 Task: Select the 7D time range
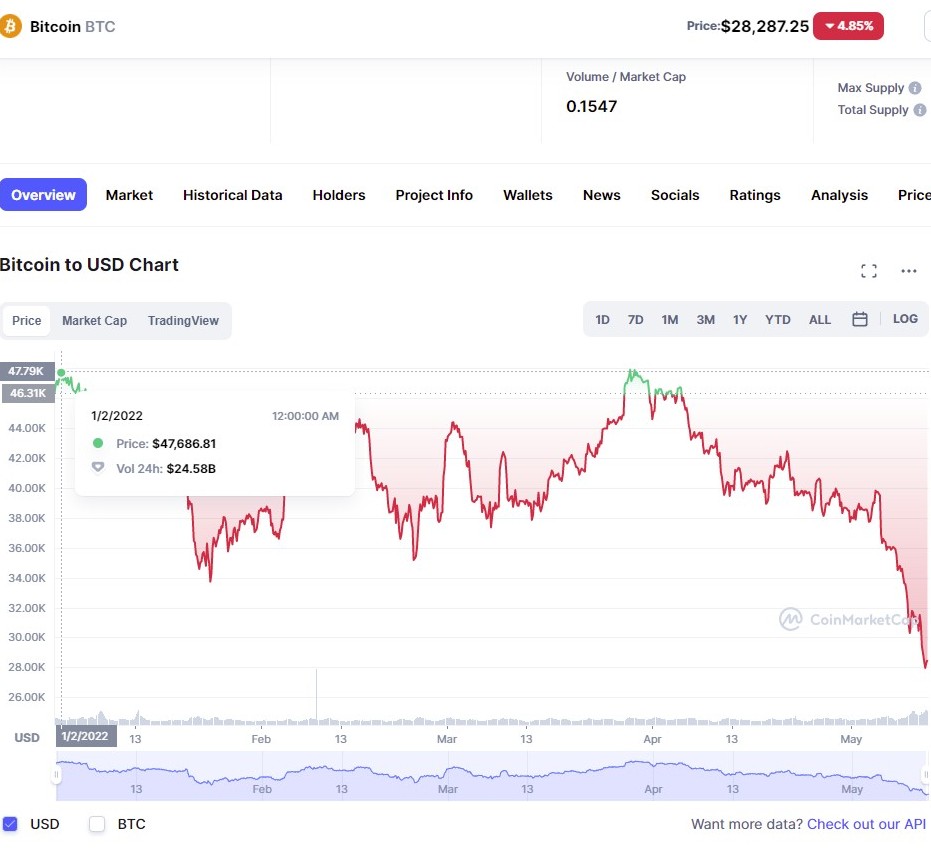(x=635, y=320)
